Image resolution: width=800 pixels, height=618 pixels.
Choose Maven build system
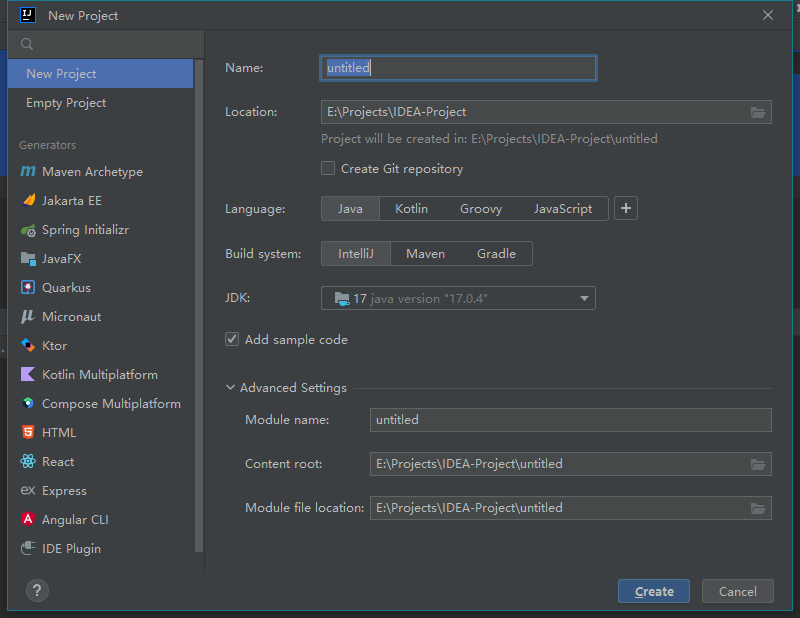pos(426,254)
